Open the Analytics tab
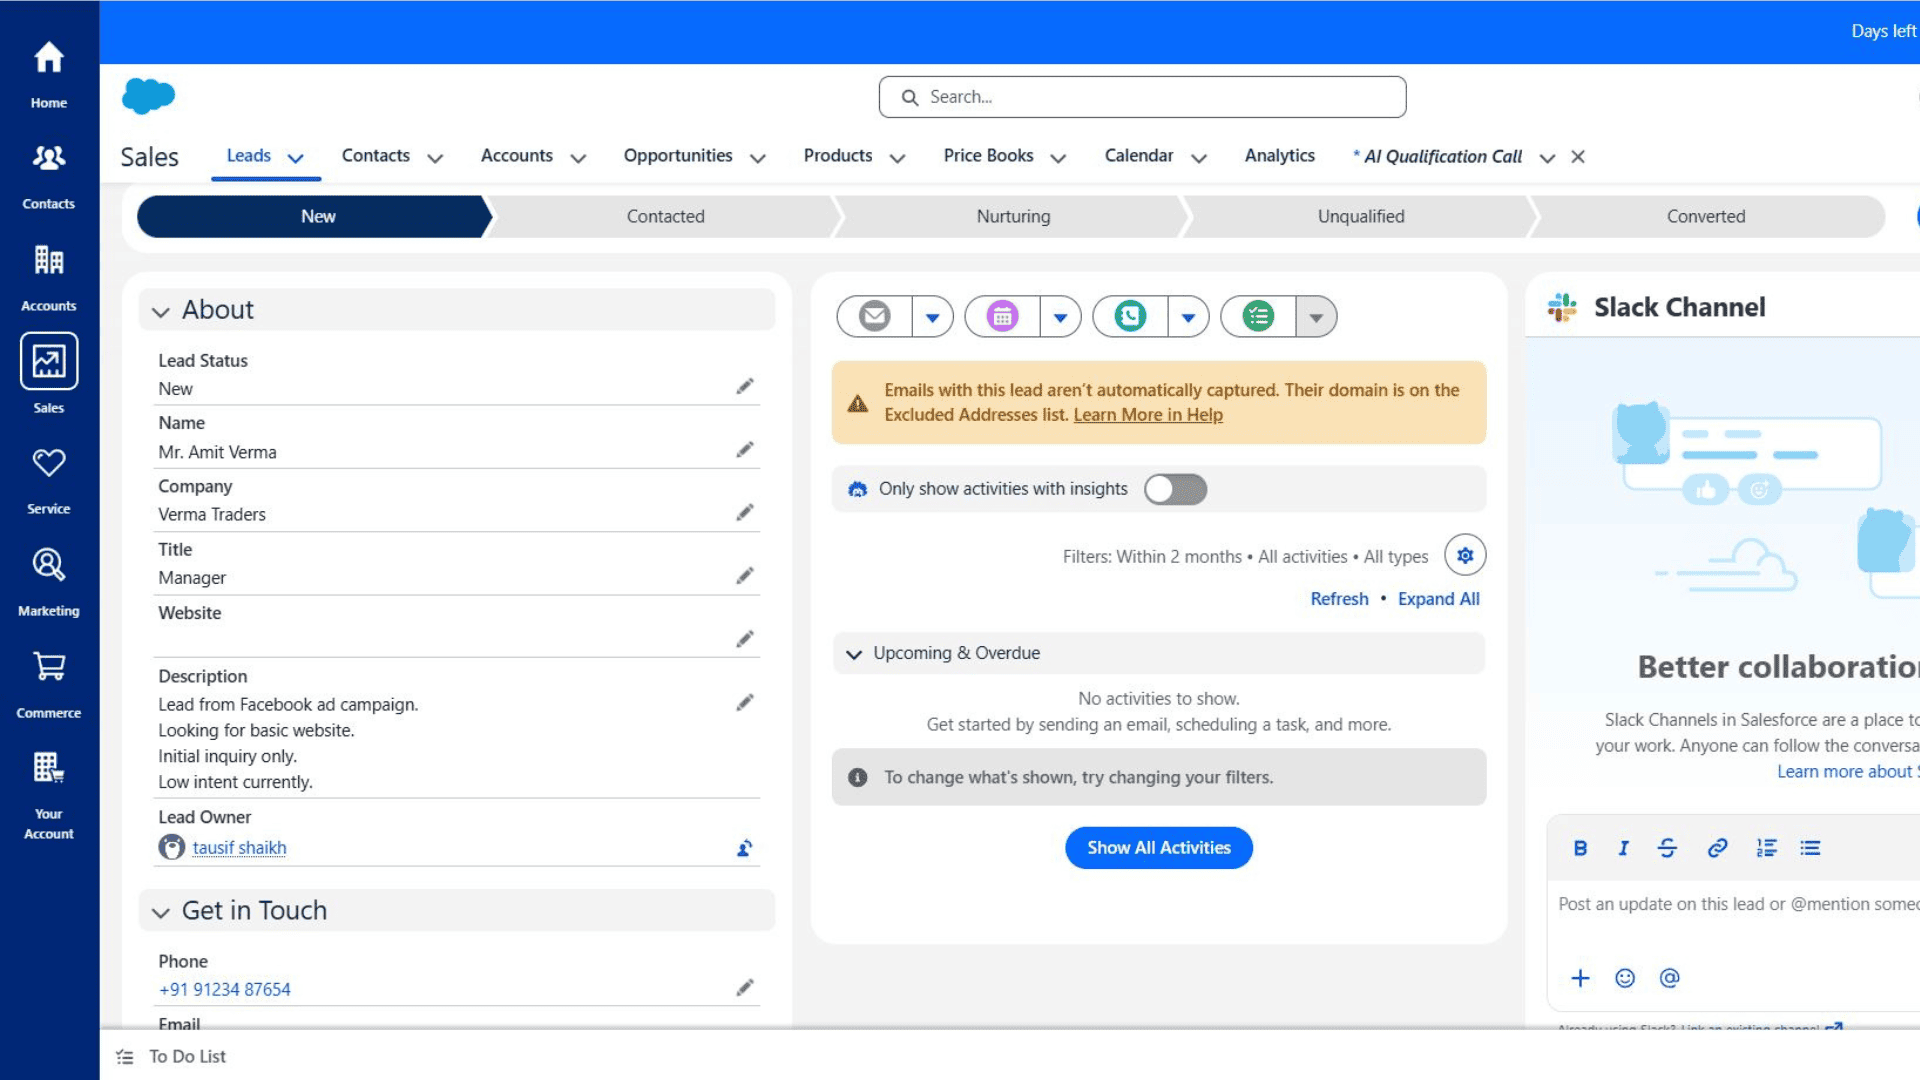Image resolution: width=1920 pixels, height=1080 pixels. tap(1280, 155)
